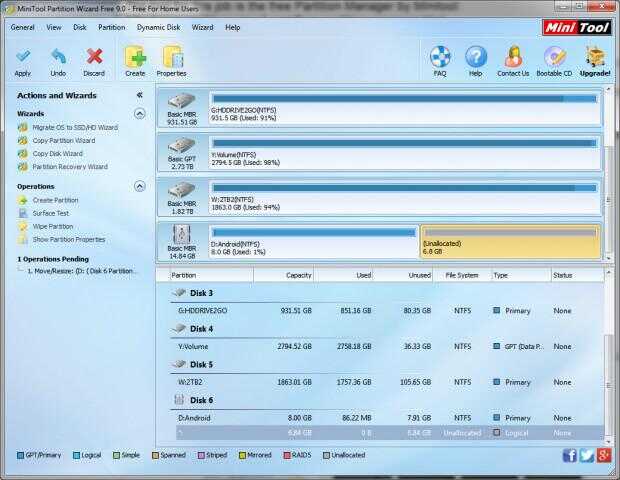Click the Undo arrow icon
Screen dimensions: 620x480
tap(59, 56)
